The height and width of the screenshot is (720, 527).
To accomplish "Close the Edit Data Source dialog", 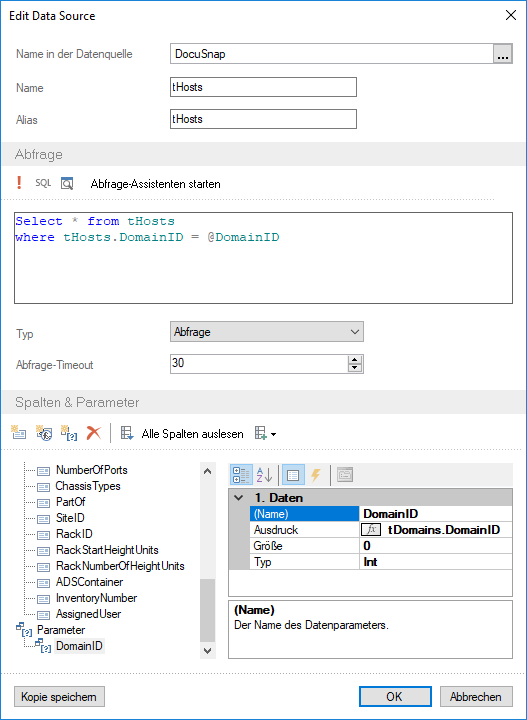I will 510,15.
